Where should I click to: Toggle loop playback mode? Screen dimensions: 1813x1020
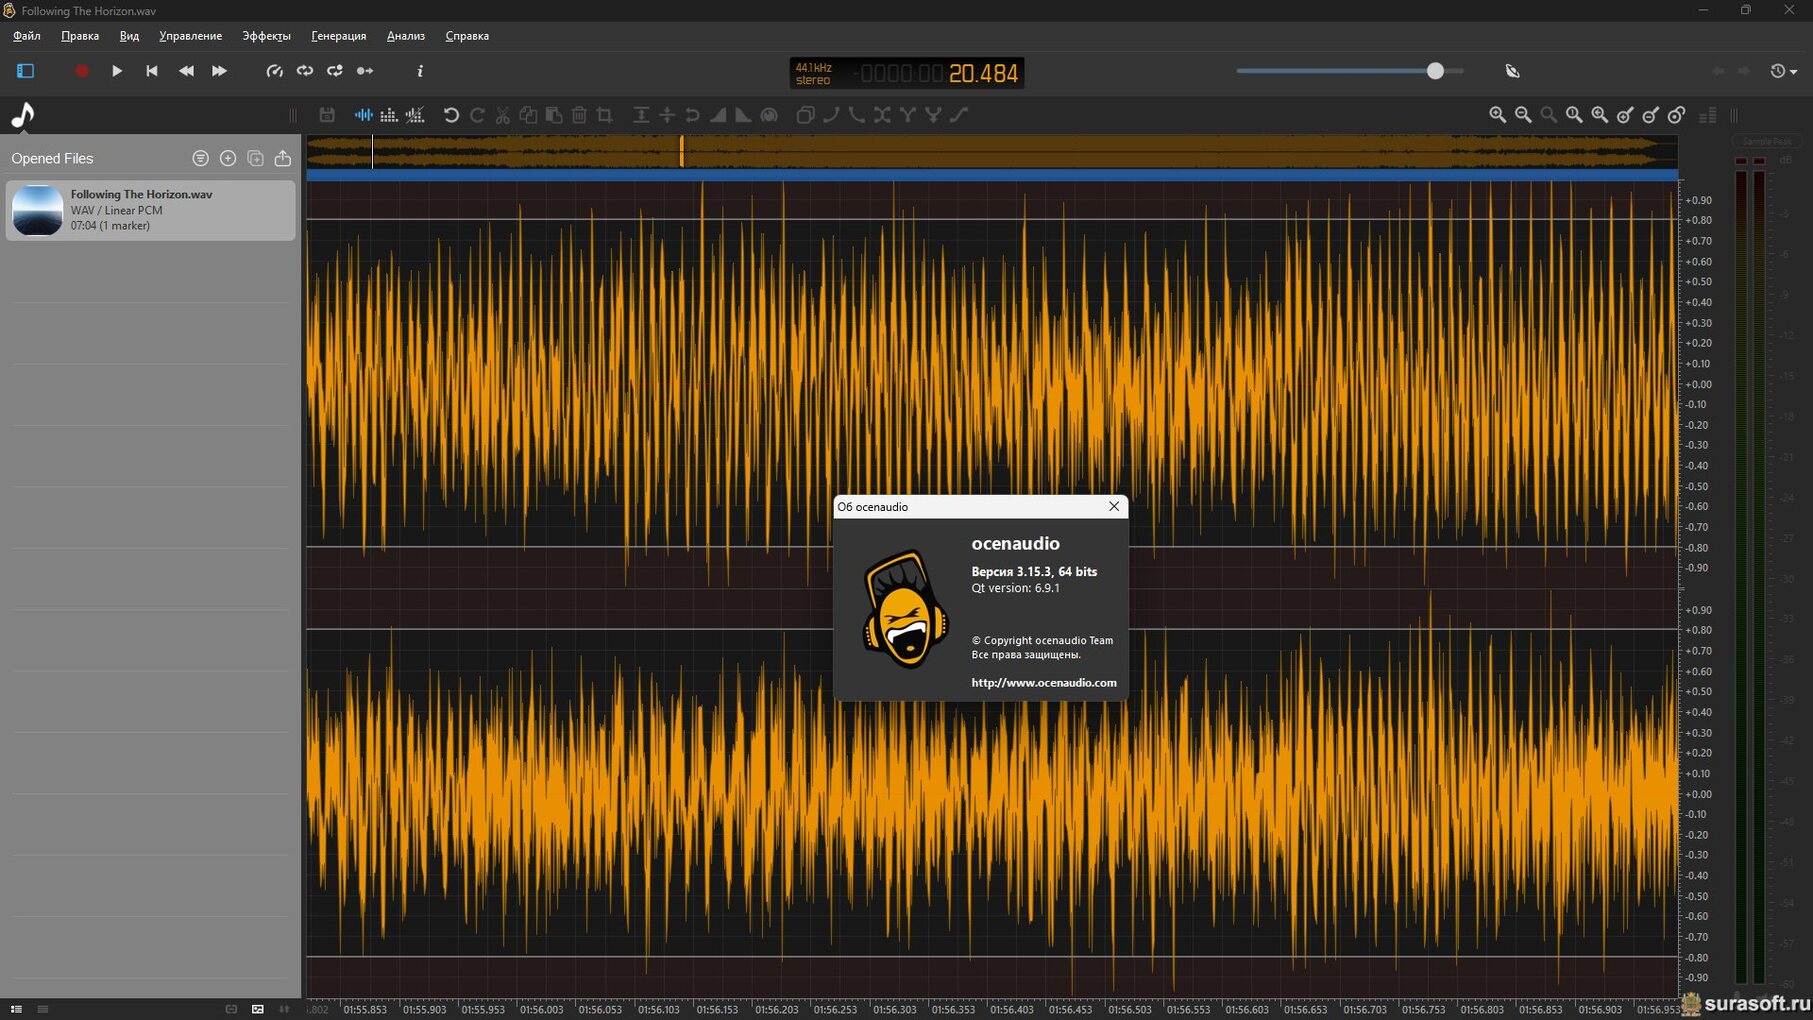pos(305,71)
